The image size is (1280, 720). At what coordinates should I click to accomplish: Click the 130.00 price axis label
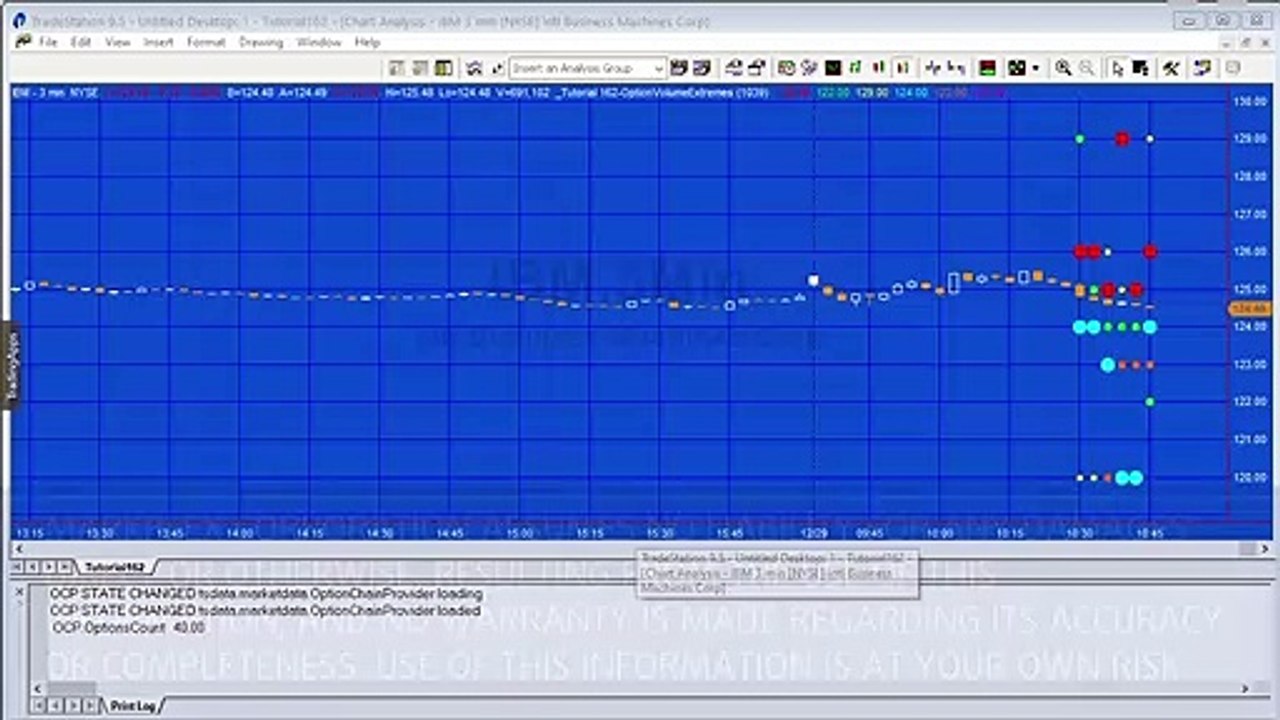[1248, 102]
